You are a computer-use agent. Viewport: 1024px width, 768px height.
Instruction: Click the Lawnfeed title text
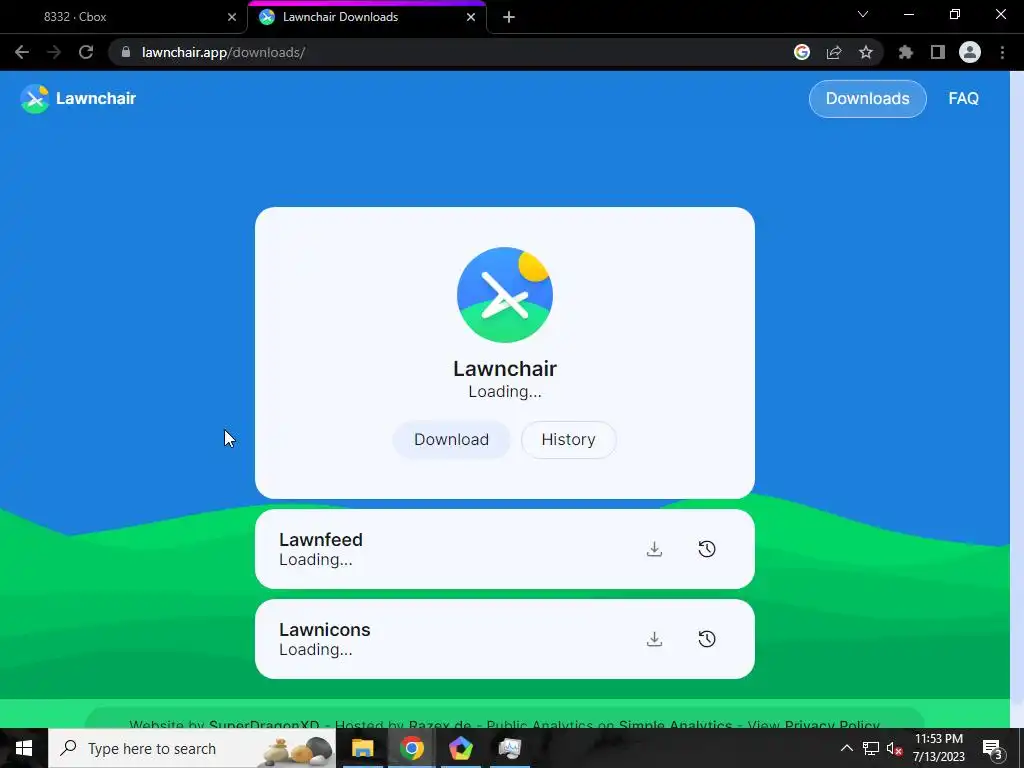pos(321,539)
